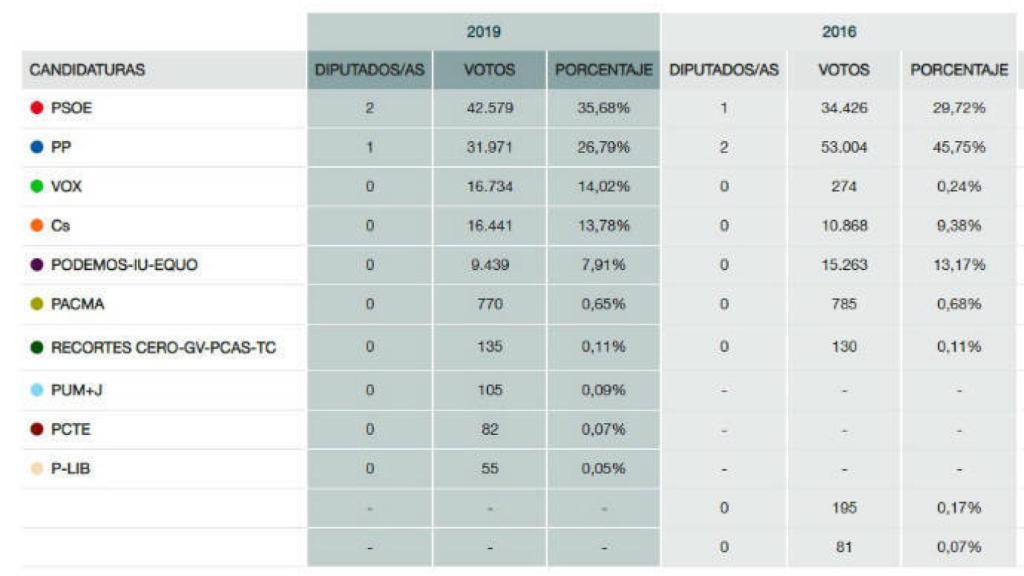
Task: Click the green VOX party dot
Action: point(37,186)
